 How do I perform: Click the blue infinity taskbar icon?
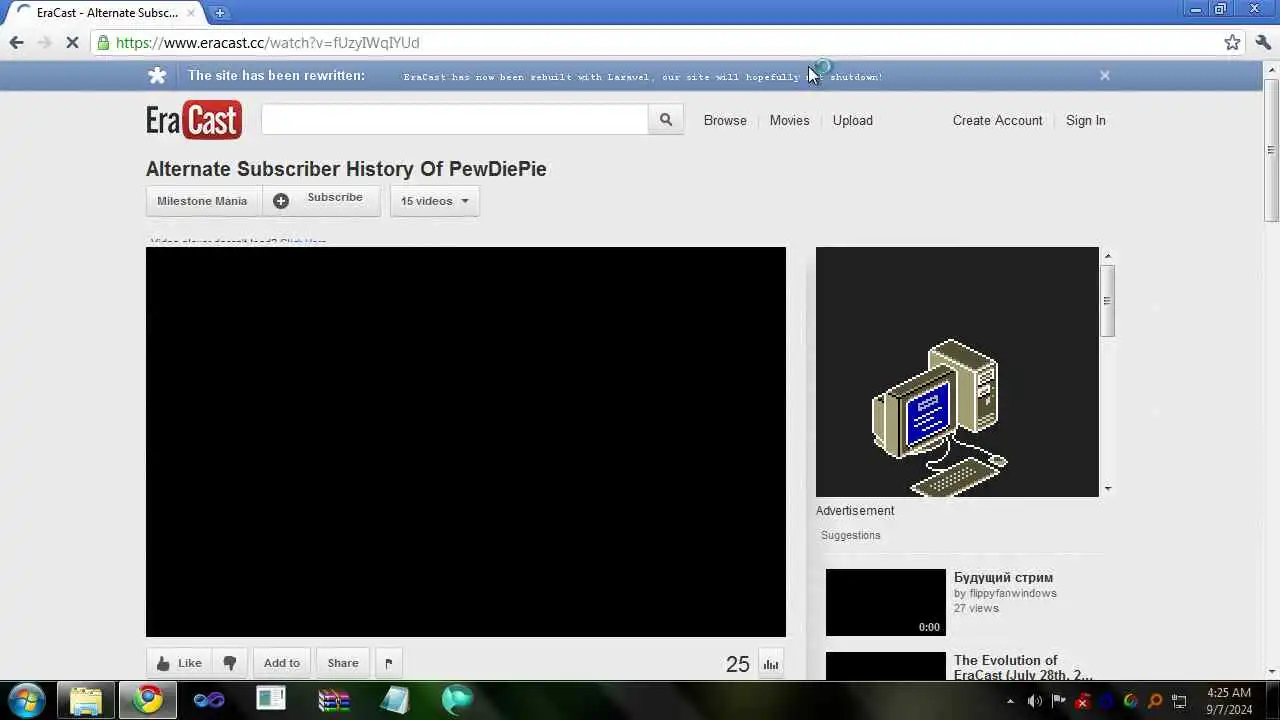209,699
